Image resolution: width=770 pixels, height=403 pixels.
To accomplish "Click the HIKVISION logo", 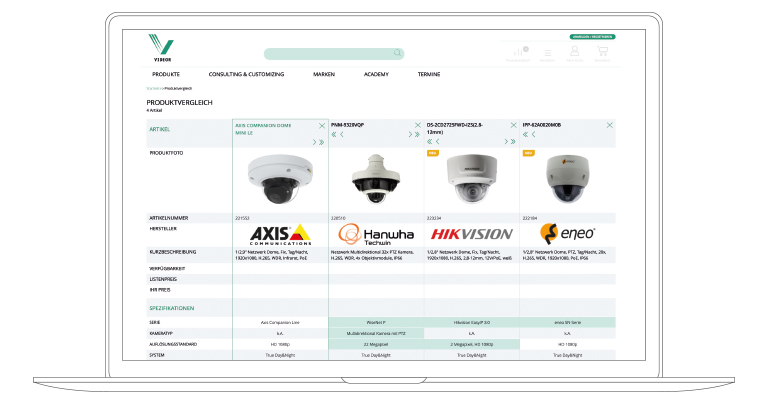I will coord(472,234).
